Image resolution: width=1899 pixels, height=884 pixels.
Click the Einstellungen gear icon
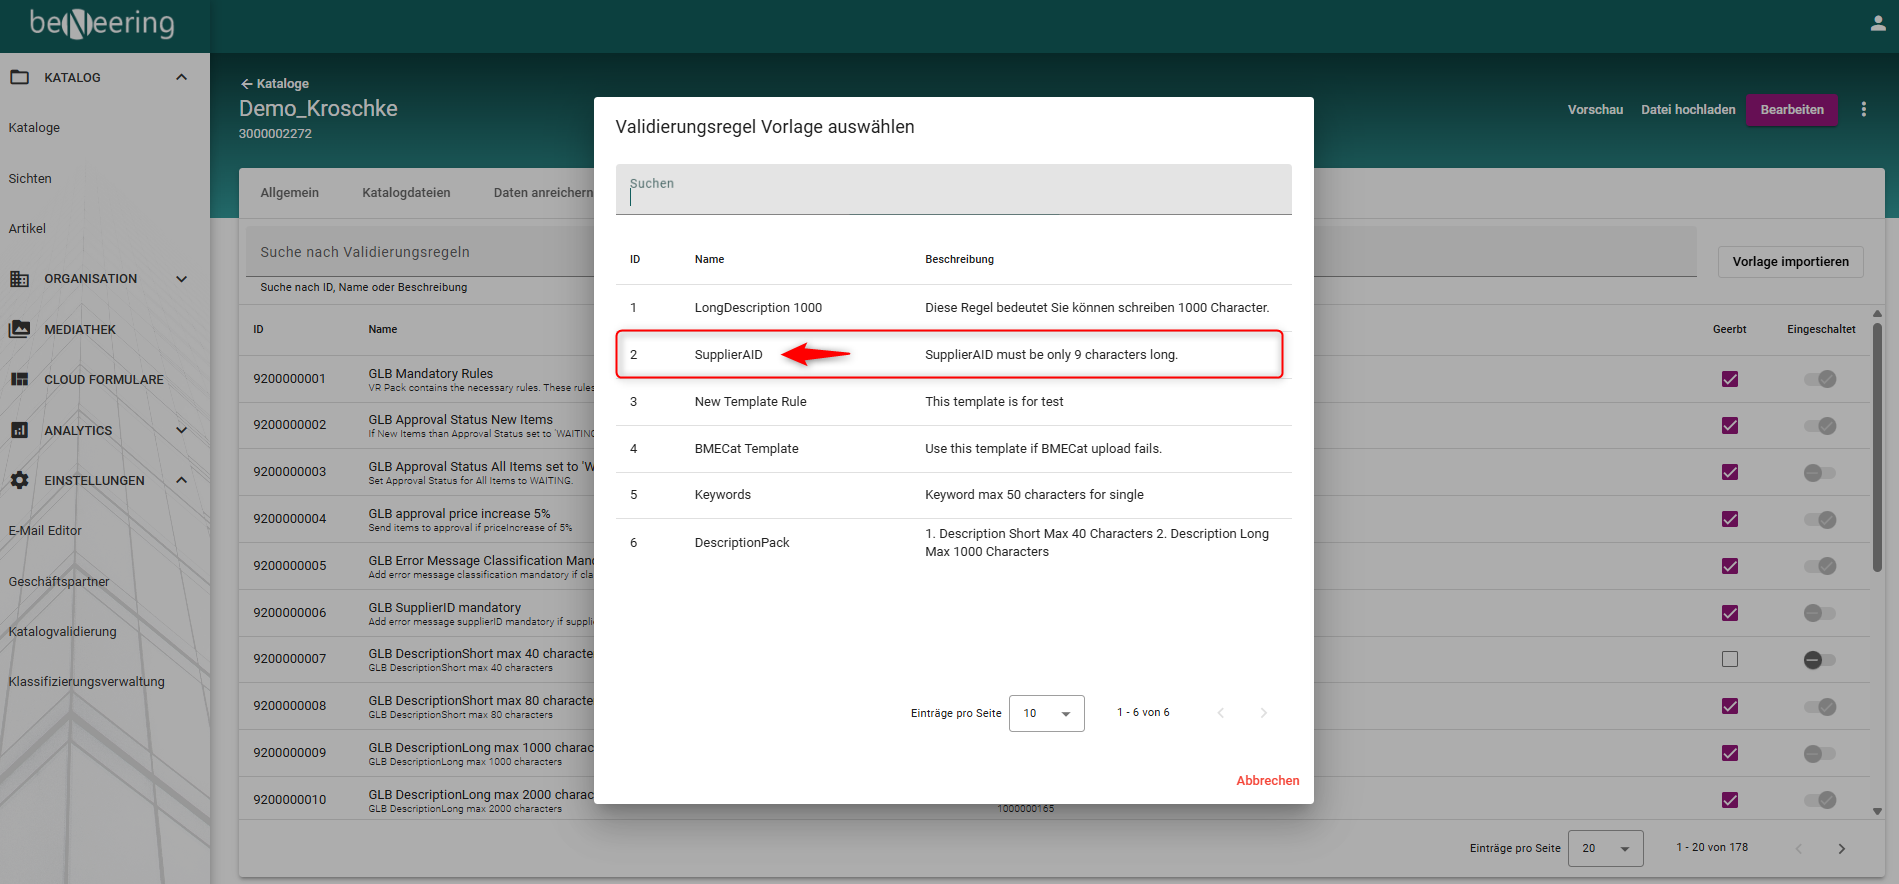19,480
